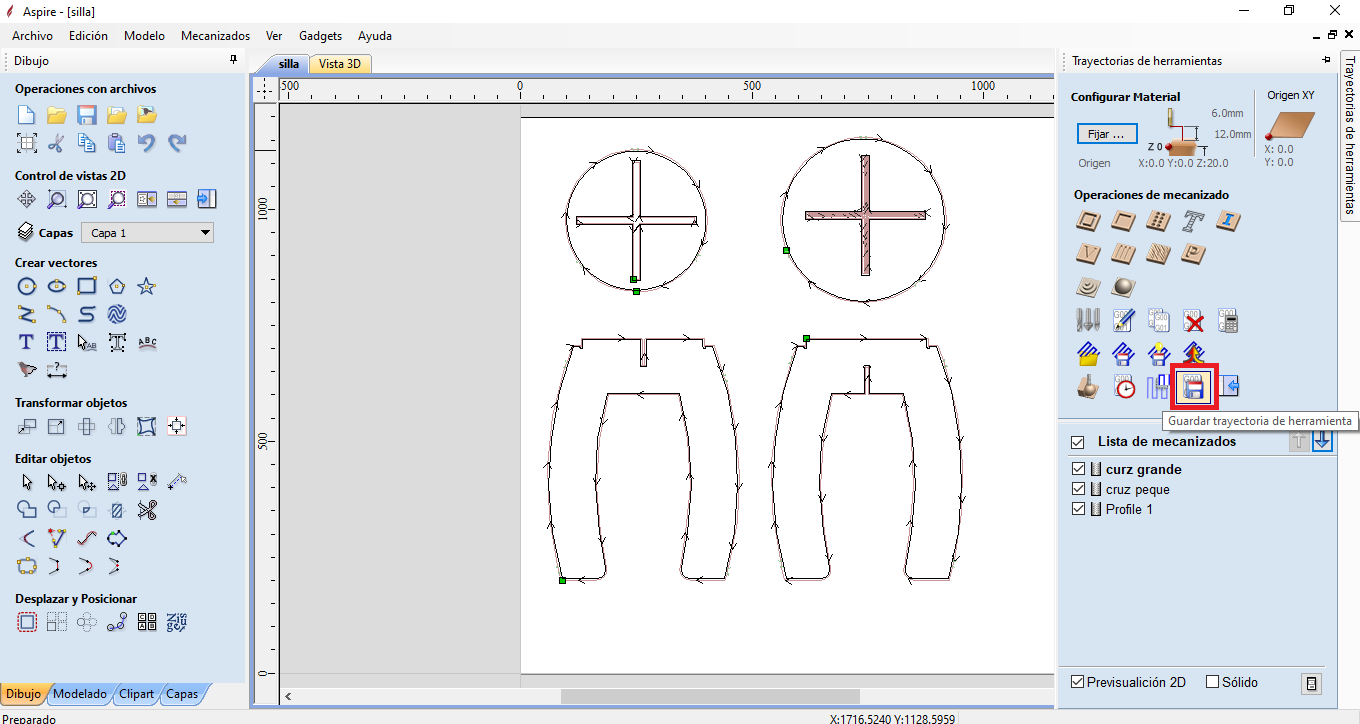Select the Pan view tool
This screenshot has height=724, width=1360.
pyautogui.click(x=27, y=199)
